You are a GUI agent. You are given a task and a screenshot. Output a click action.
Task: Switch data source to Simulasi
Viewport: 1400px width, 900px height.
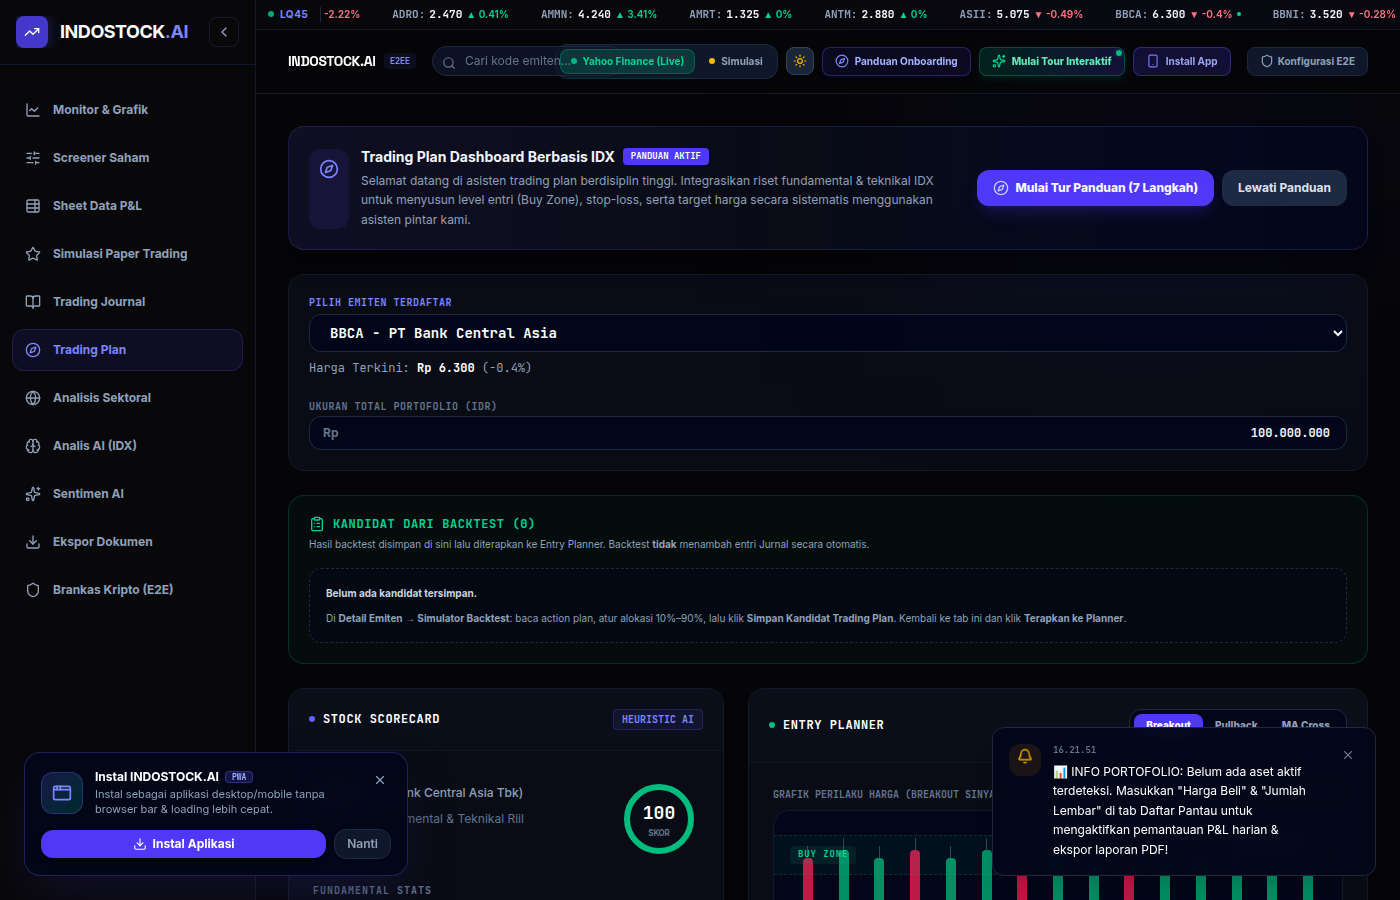tap(735, 61)
